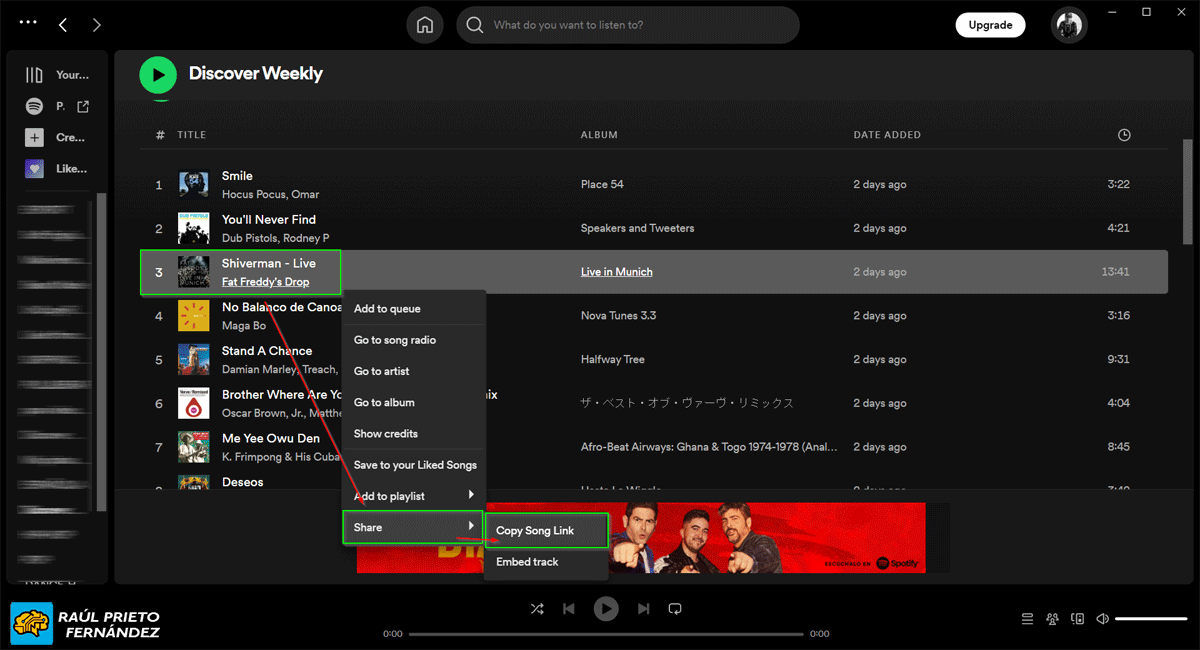Screen dimensions: 1200x650
Task: Open the three-dot app menu
Action: (28, 23)
